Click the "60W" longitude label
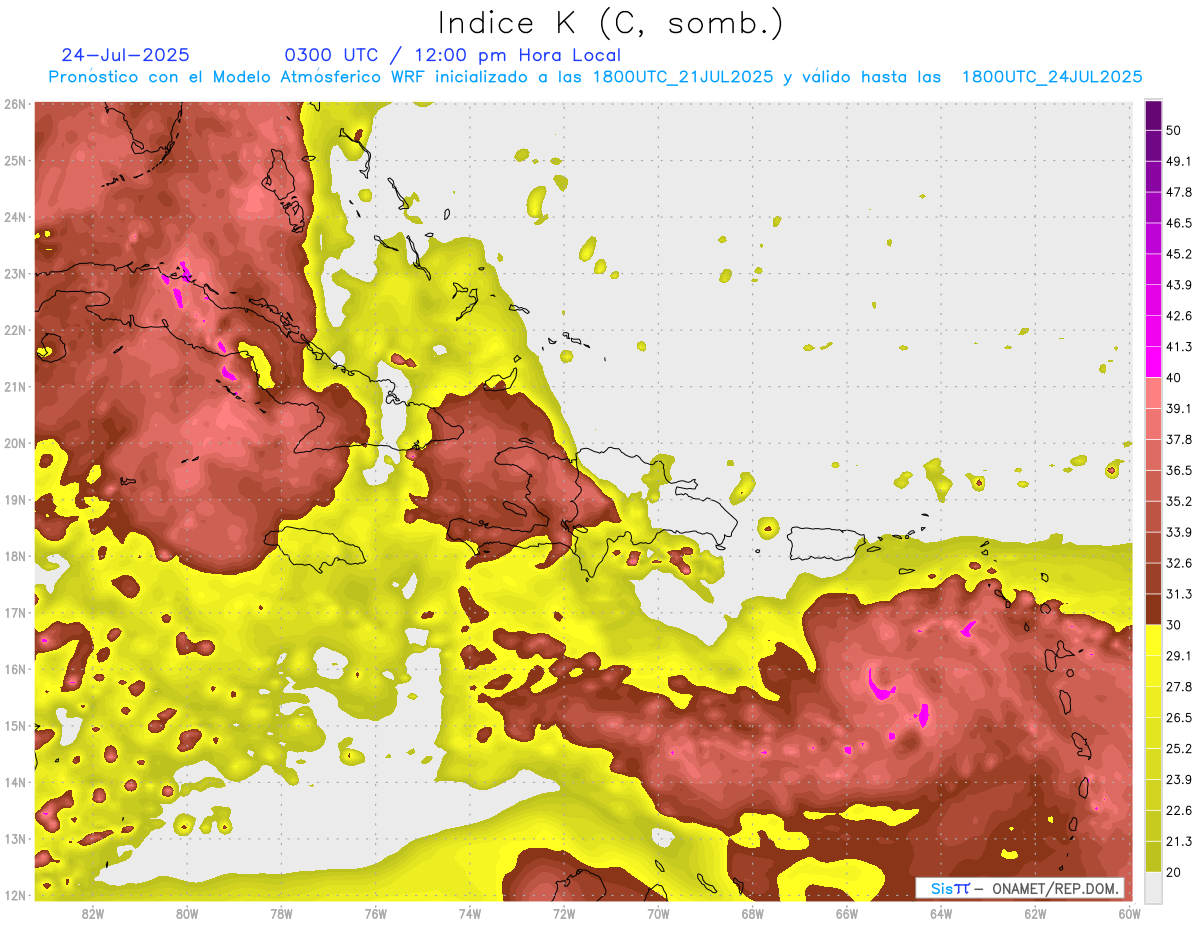Viewport: 1200px width, 927px height. (x=1128, y=914)
